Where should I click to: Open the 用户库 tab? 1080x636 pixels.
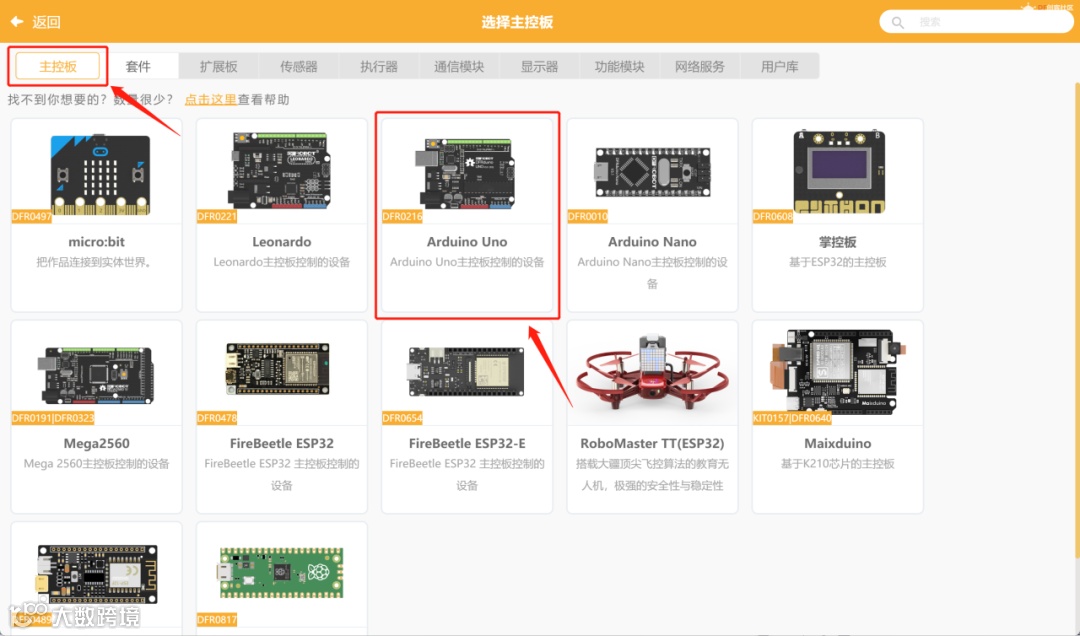780,66
